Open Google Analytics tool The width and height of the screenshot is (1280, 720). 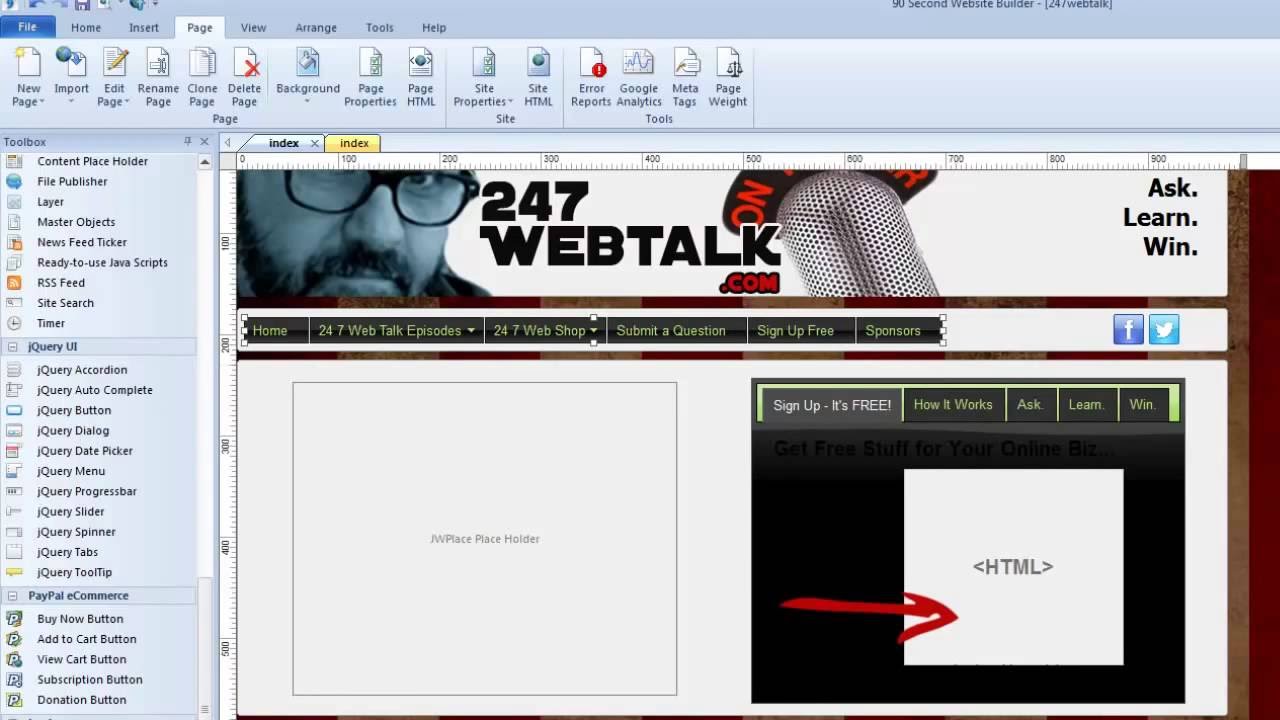click(639, 77)
